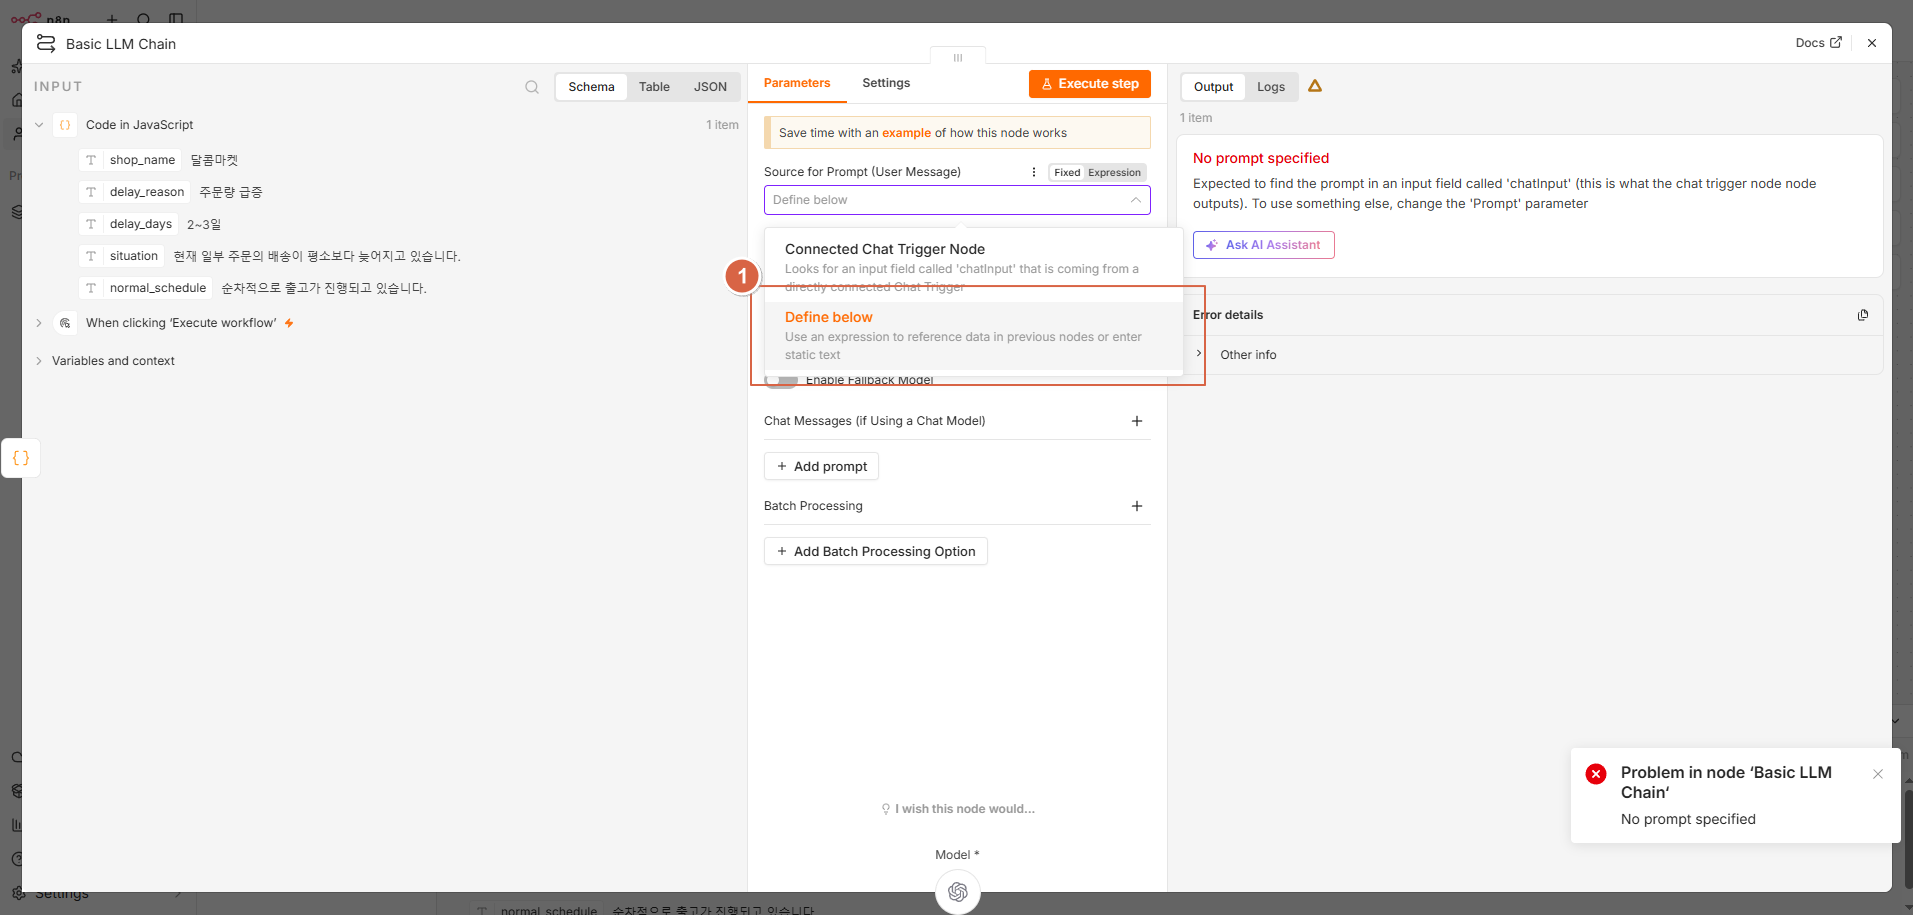Select the Output tab
This screenshot has height=915, width=1913.
pos(1213,87)
